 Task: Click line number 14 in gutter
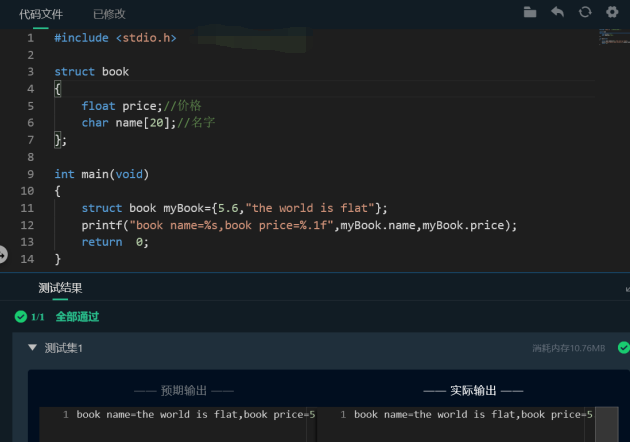[27, 259]
